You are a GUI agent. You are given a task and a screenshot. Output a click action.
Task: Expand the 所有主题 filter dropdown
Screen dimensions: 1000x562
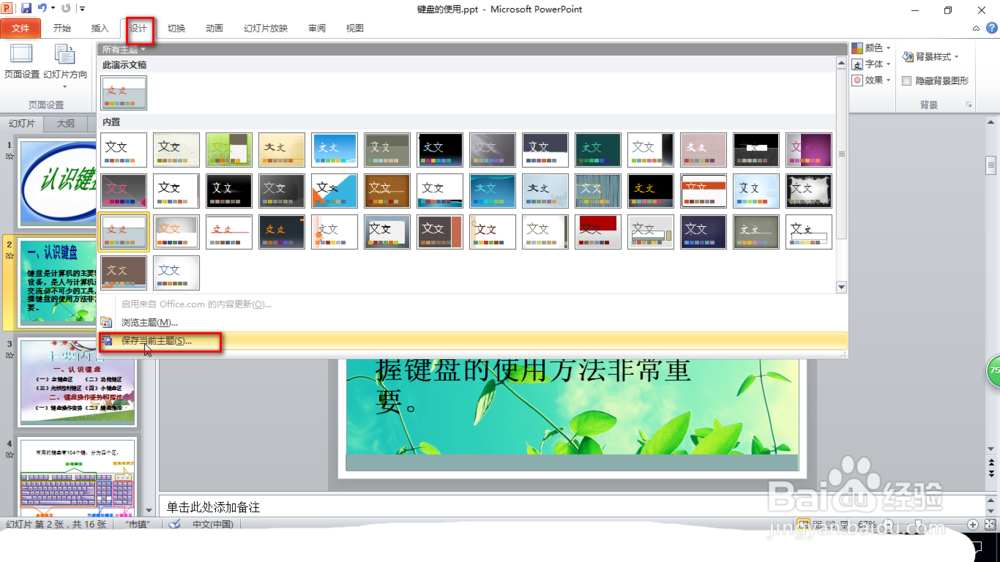124,49
